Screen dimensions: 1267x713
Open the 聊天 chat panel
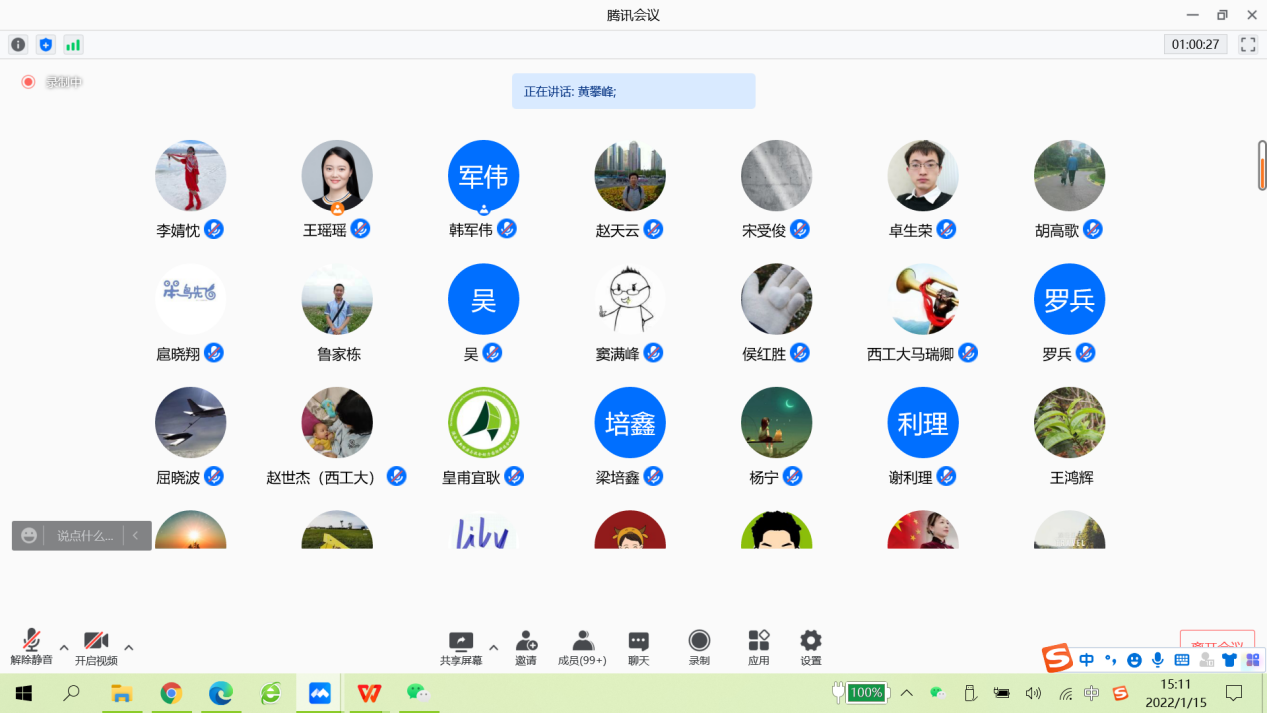(638, 647)
